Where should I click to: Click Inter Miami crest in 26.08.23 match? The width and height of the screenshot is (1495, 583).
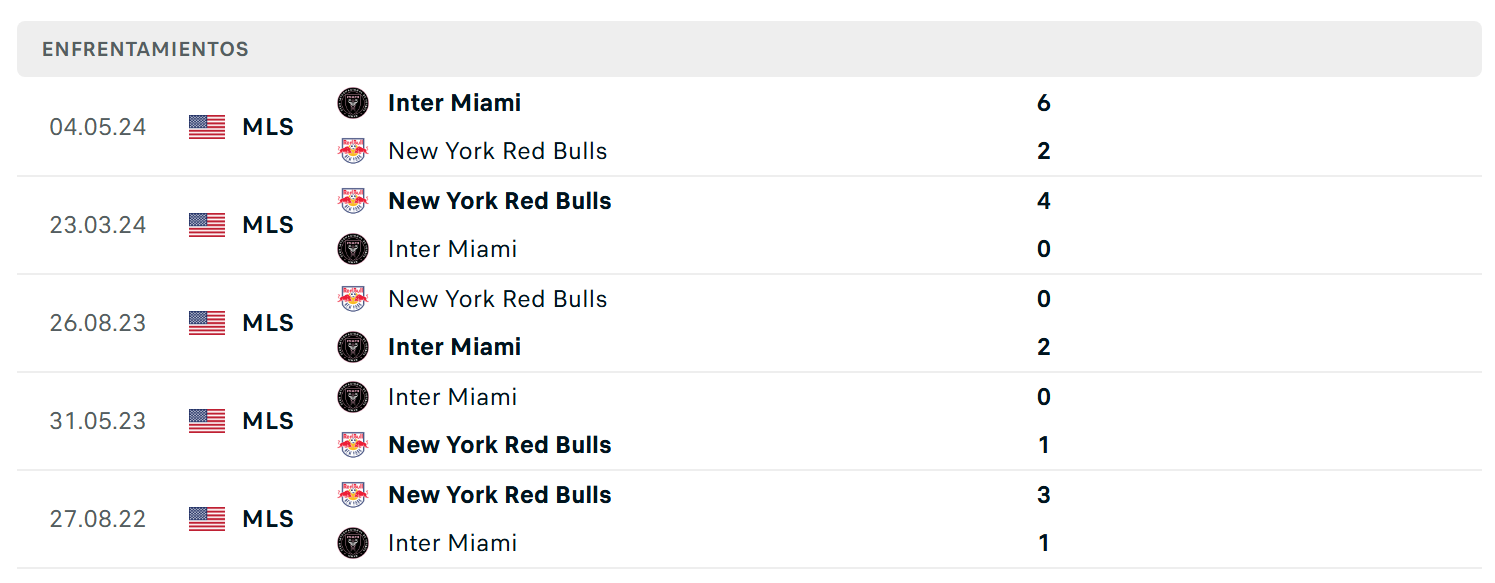pyautogui.click(x=353, y=347)
